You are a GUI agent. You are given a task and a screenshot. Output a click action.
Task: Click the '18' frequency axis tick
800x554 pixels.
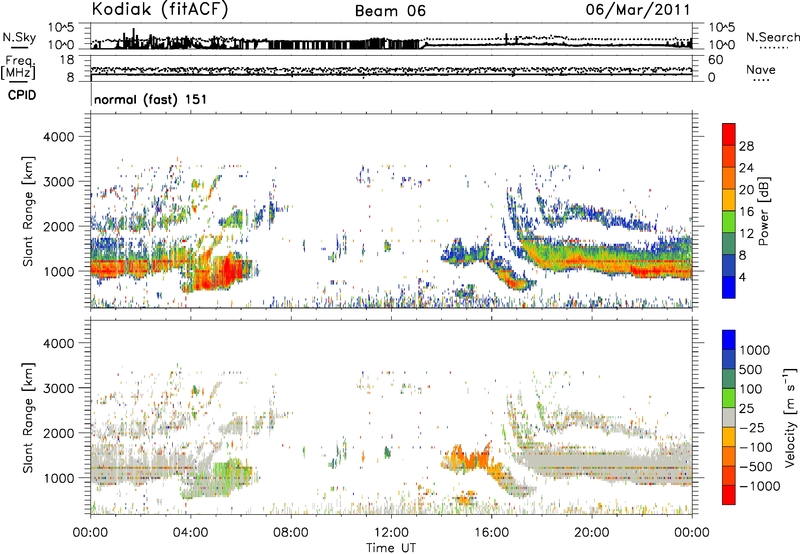click(67, 60)
